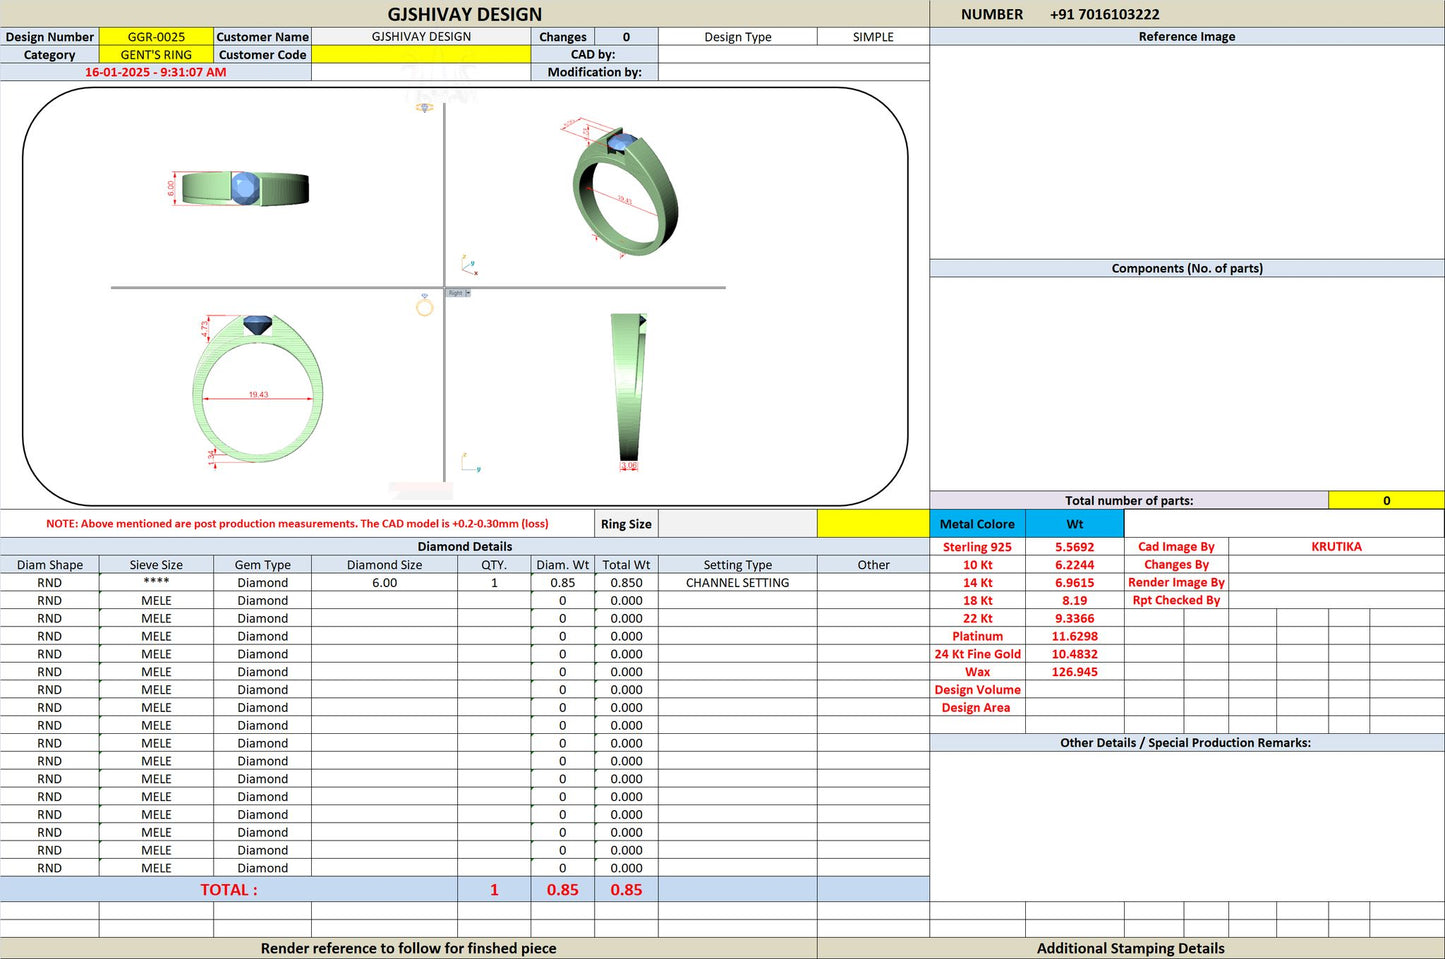The width and height of the screenshot is (1445, 959).
Task: Click the Design Volume label
Action: click(977, 690)
